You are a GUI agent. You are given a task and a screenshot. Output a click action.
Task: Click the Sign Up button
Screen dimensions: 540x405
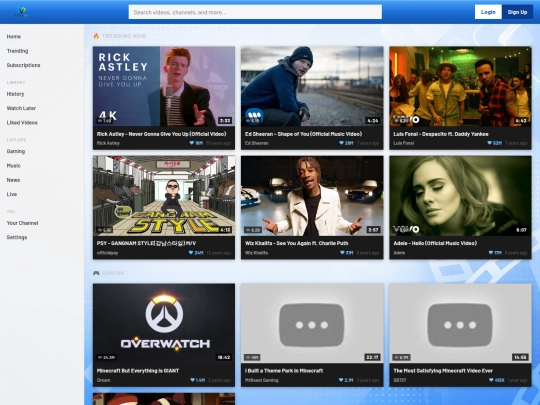coord(517,12)
